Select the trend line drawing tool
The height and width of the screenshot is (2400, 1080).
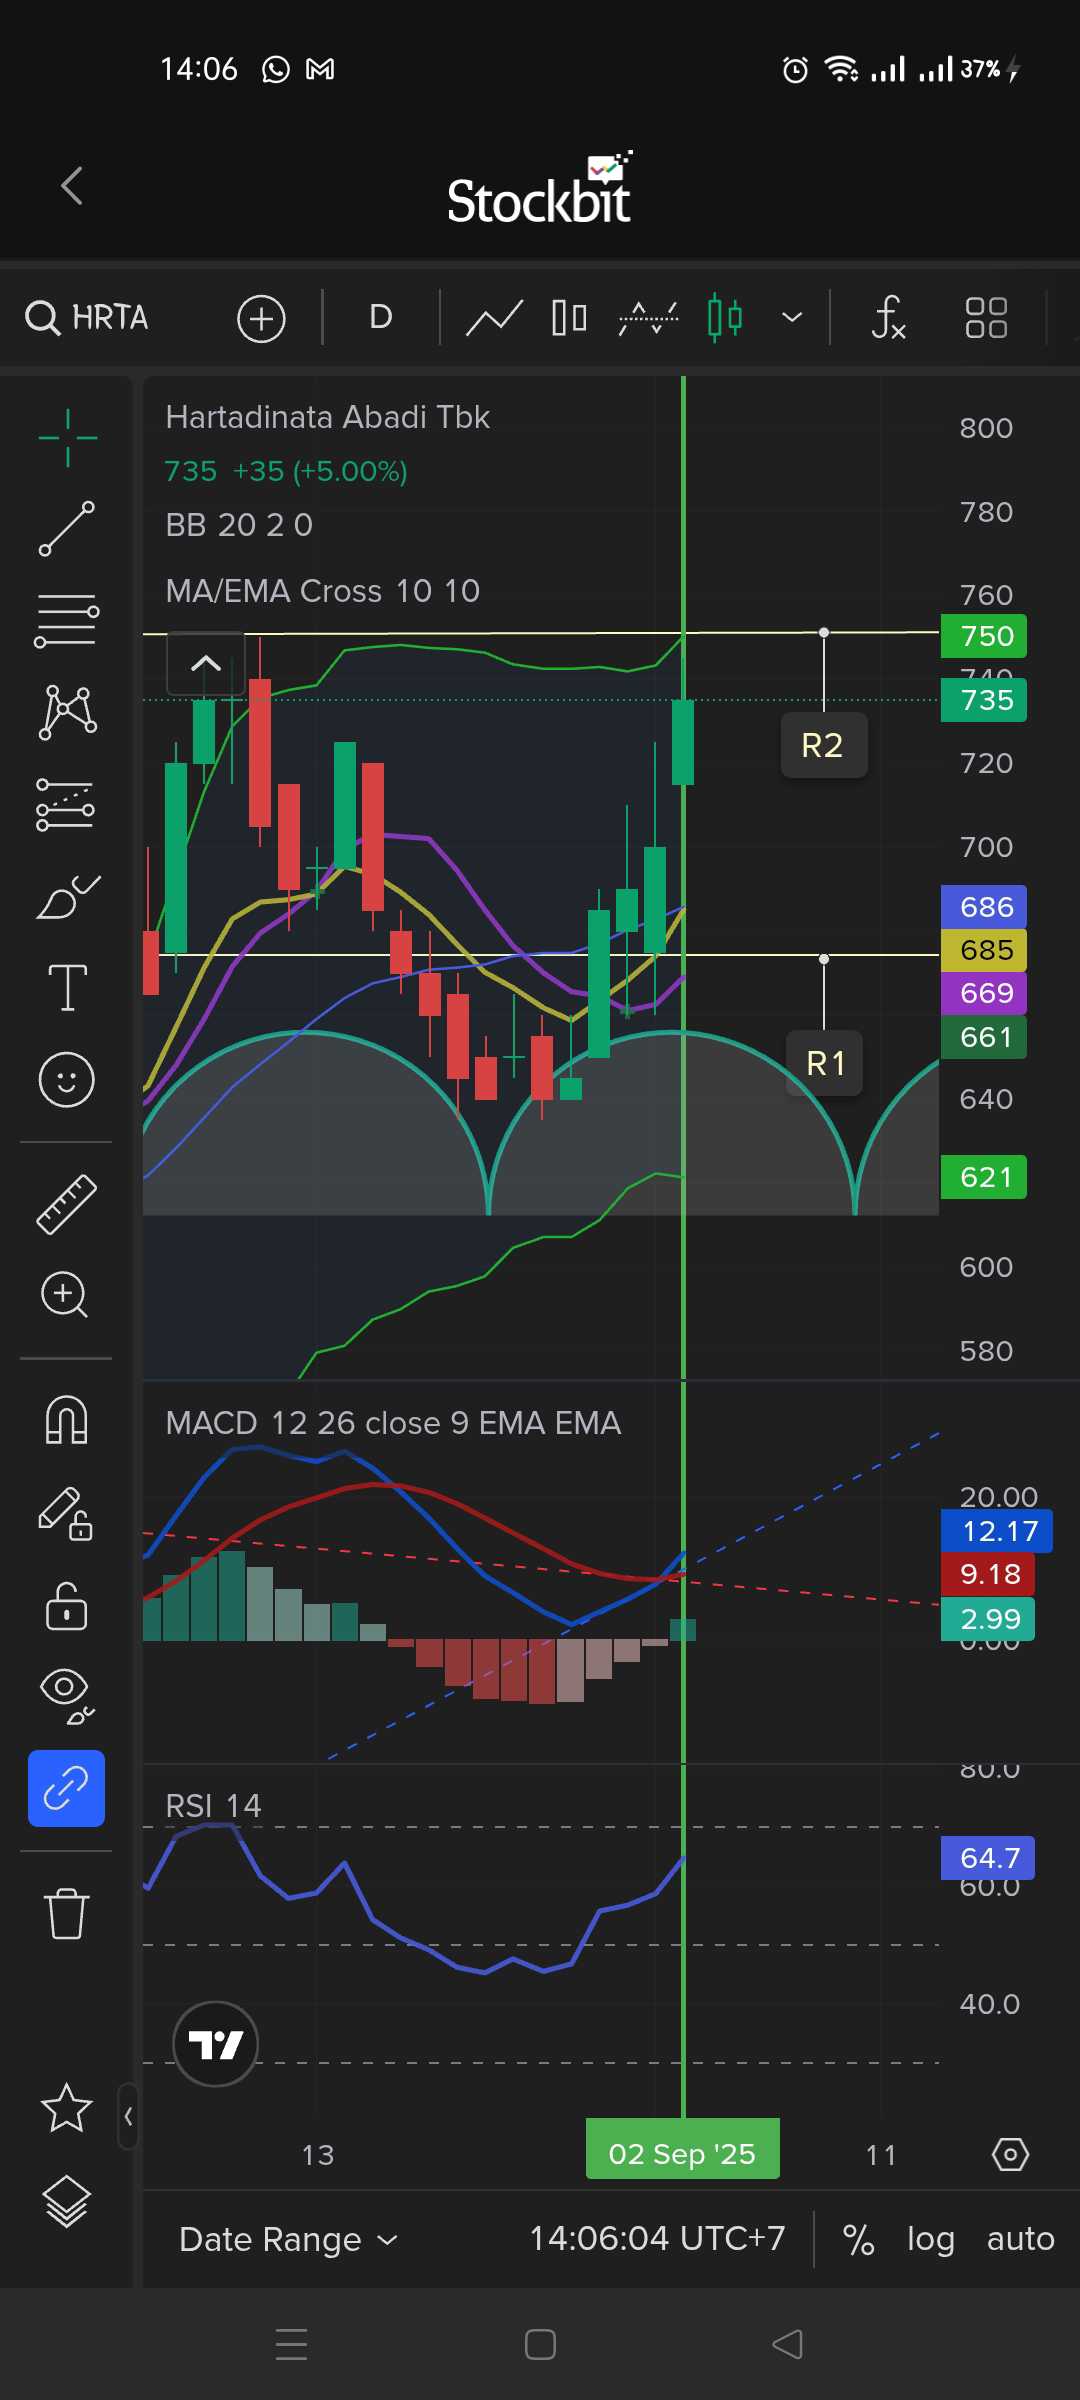pyautogui.click(x=67, y=529)
